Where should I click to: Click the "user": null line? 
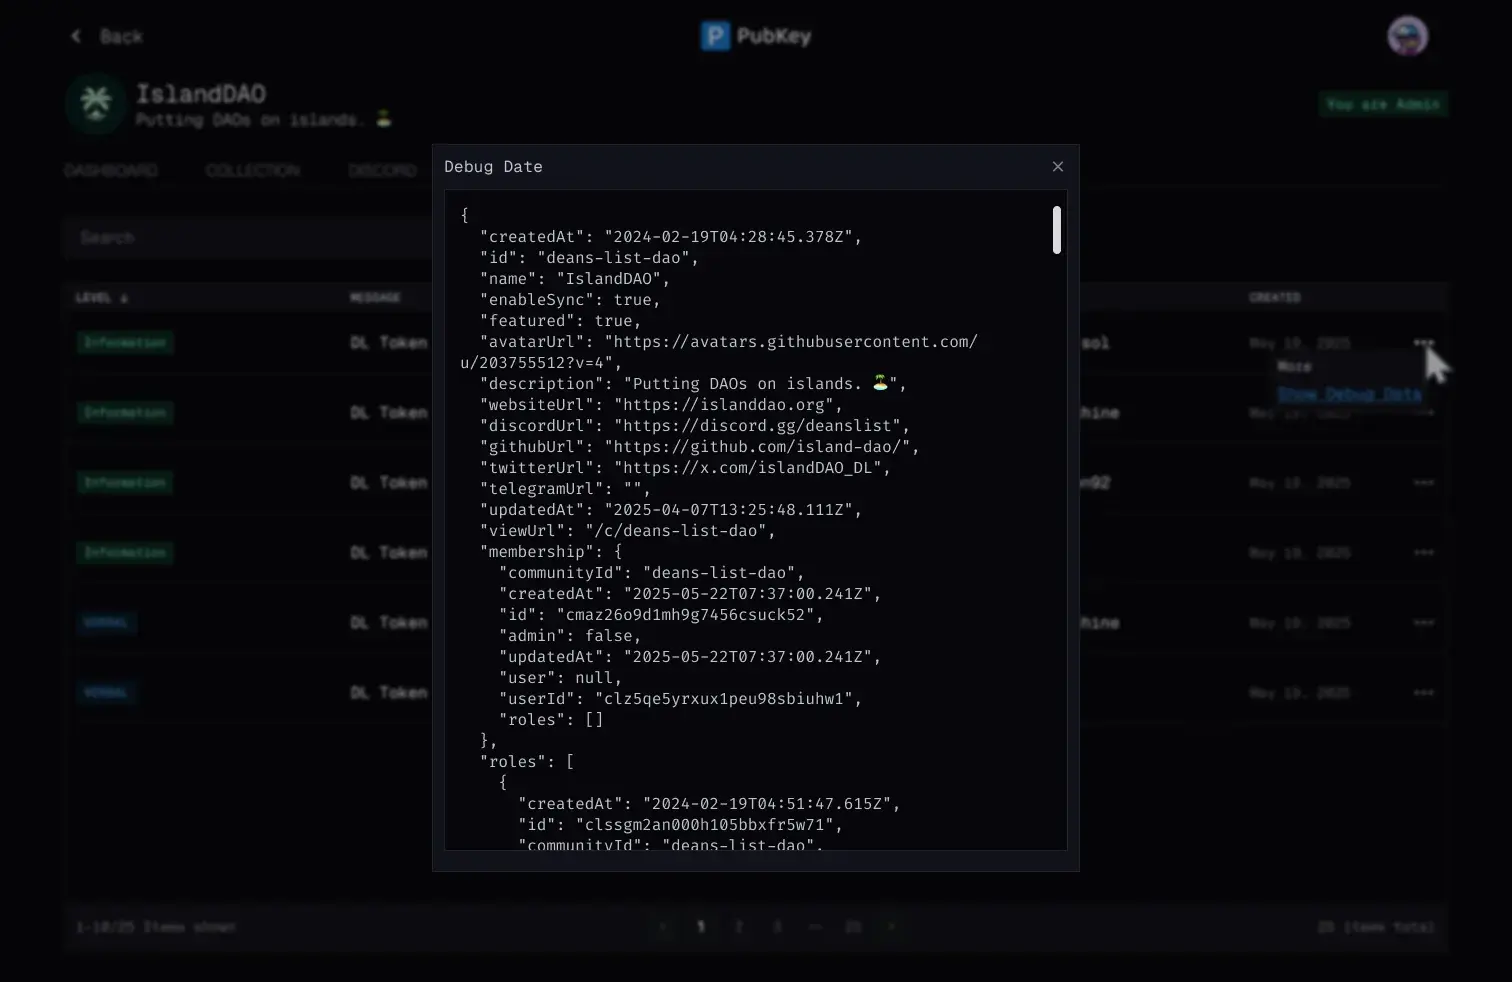click(x=560, y=678)
